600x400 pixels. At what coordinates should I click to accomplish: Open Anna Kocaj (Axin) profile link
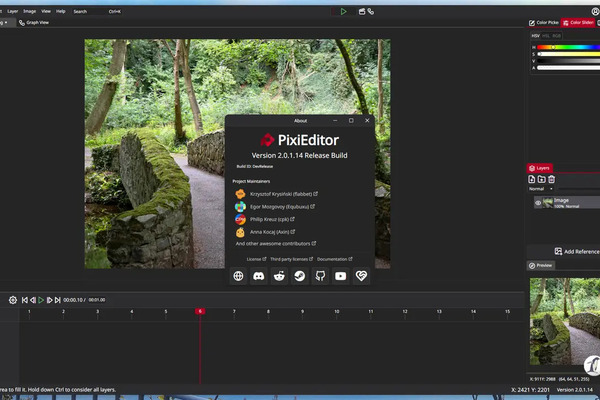click(x=272, y=232)
